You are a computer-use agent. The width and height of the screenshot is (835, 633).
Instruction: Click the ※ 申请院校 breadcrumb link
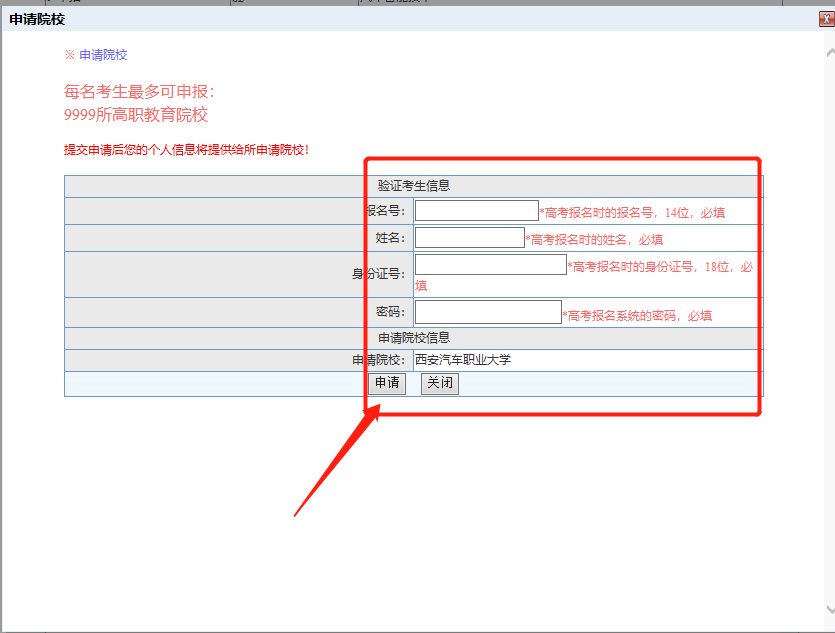[x=96, y=55]
